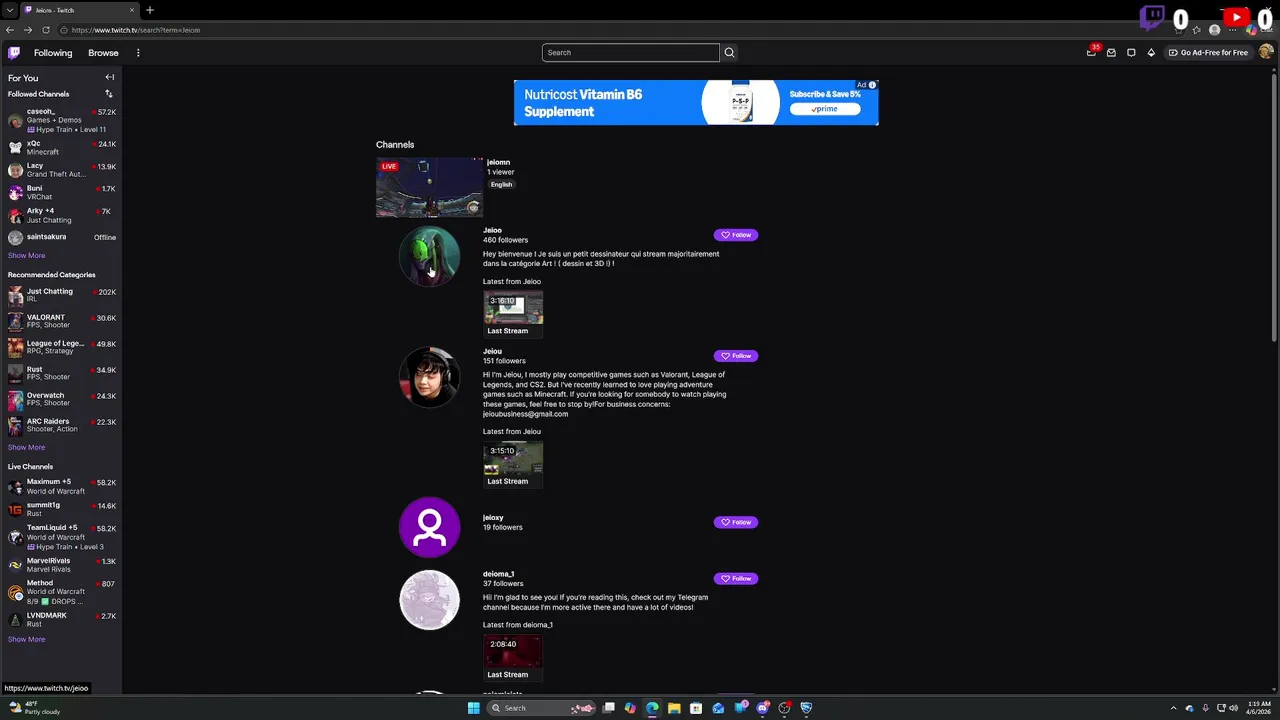
Task: Click jeioxy's purple default avatar
Action: (x=429, y=527)
